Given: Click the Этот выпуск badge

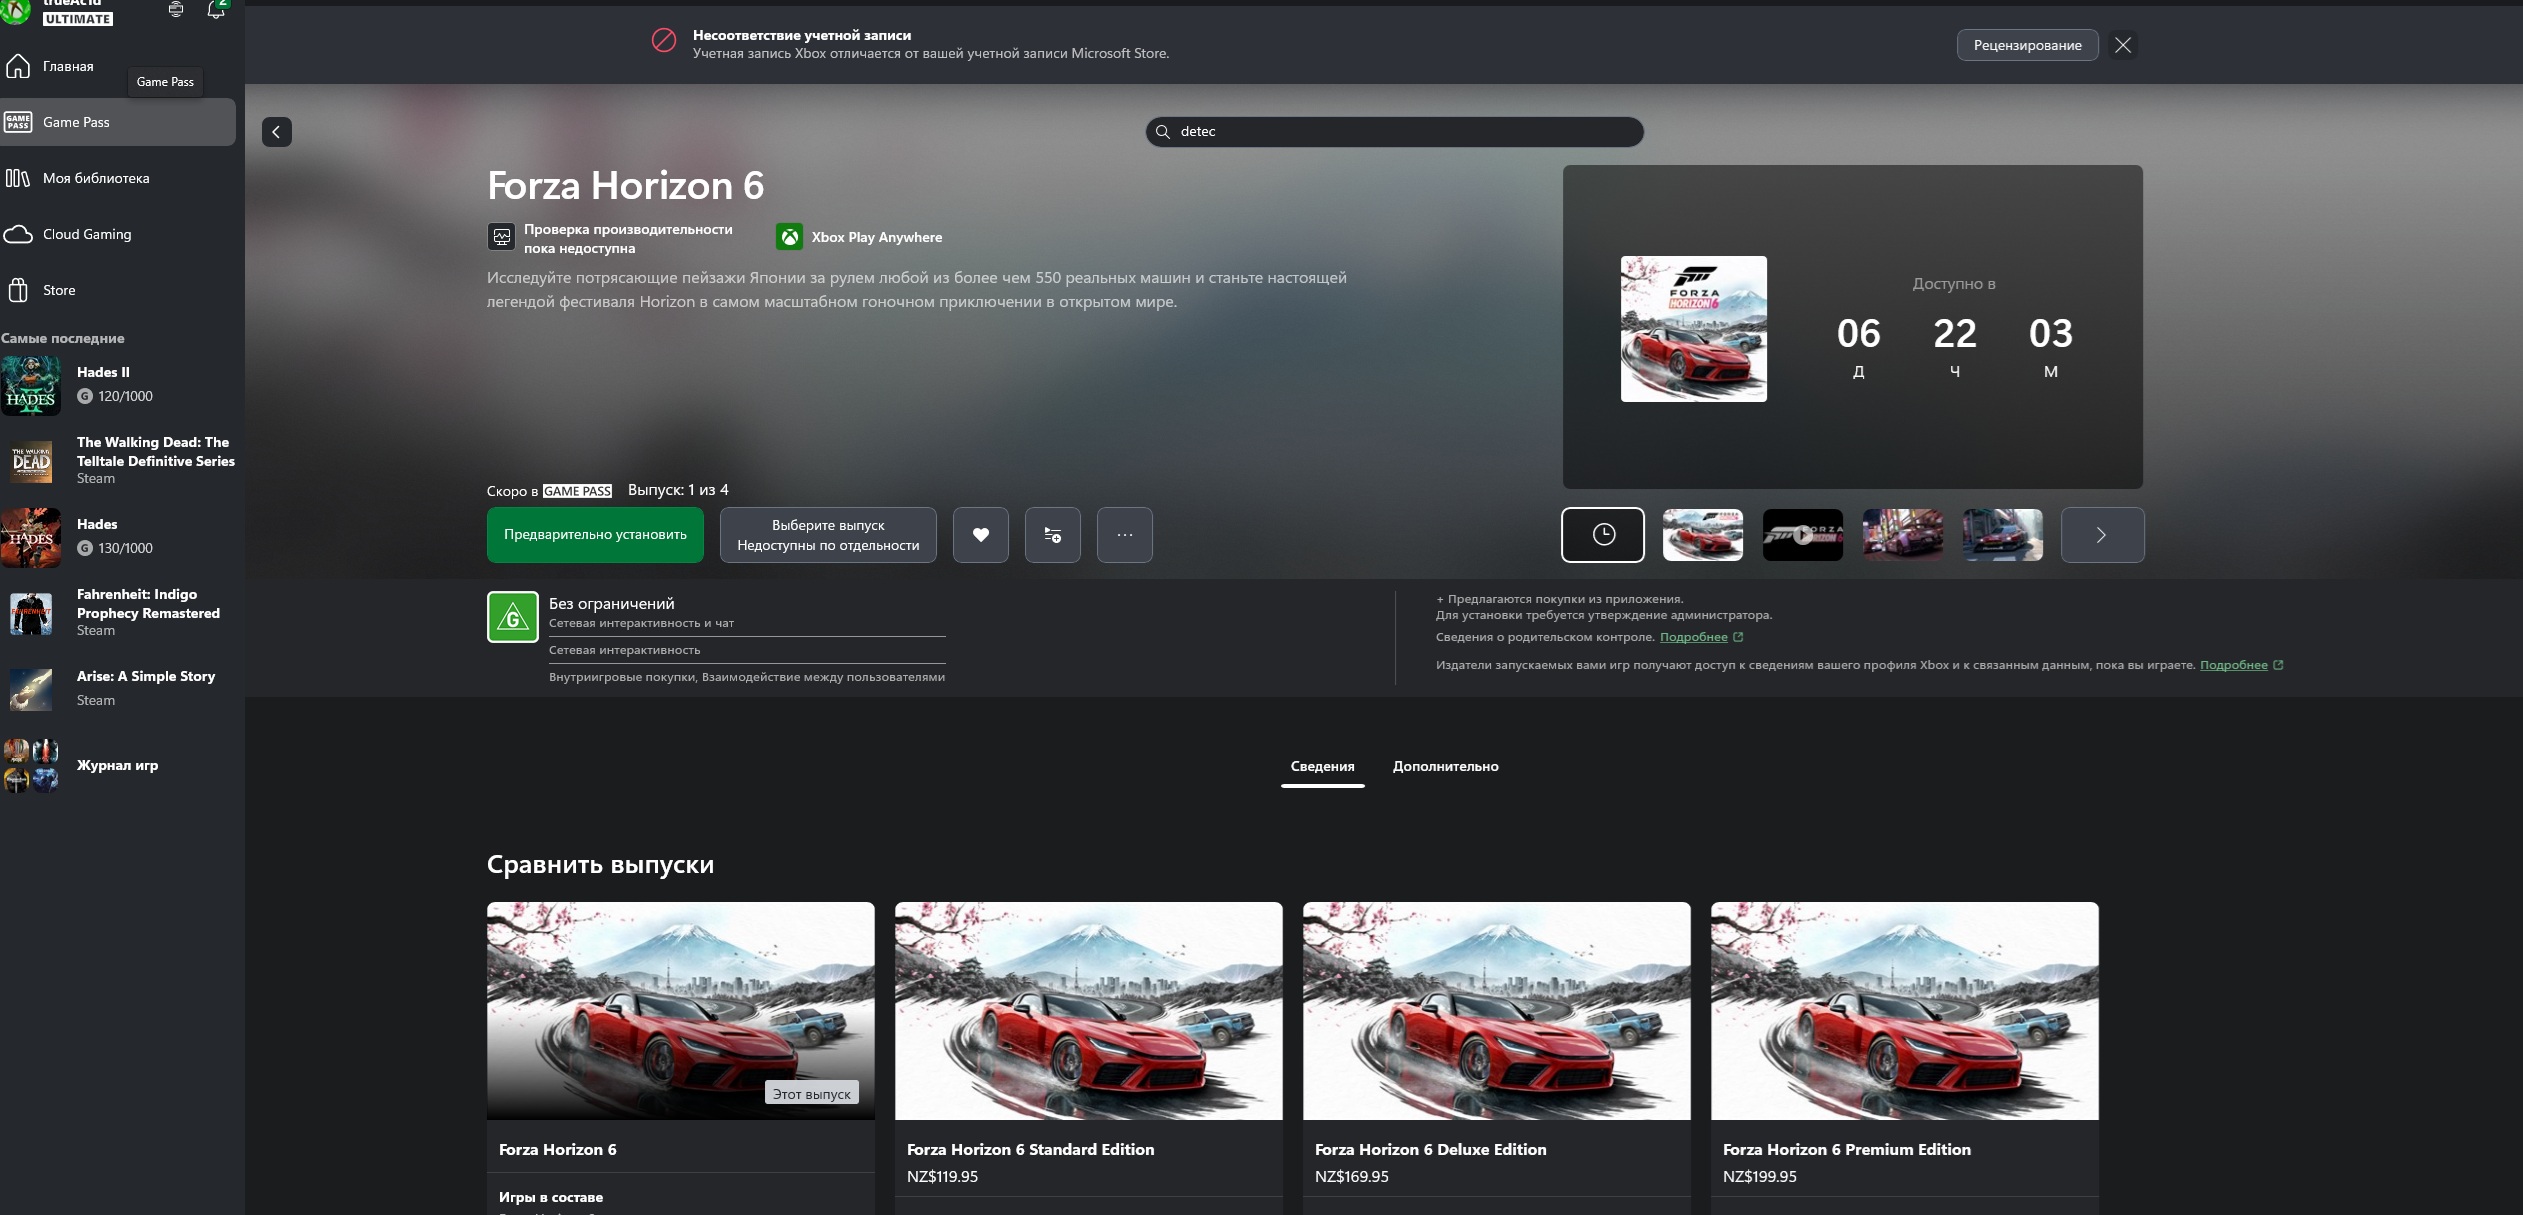Looking at the screenshot, I should (812, 1094).
